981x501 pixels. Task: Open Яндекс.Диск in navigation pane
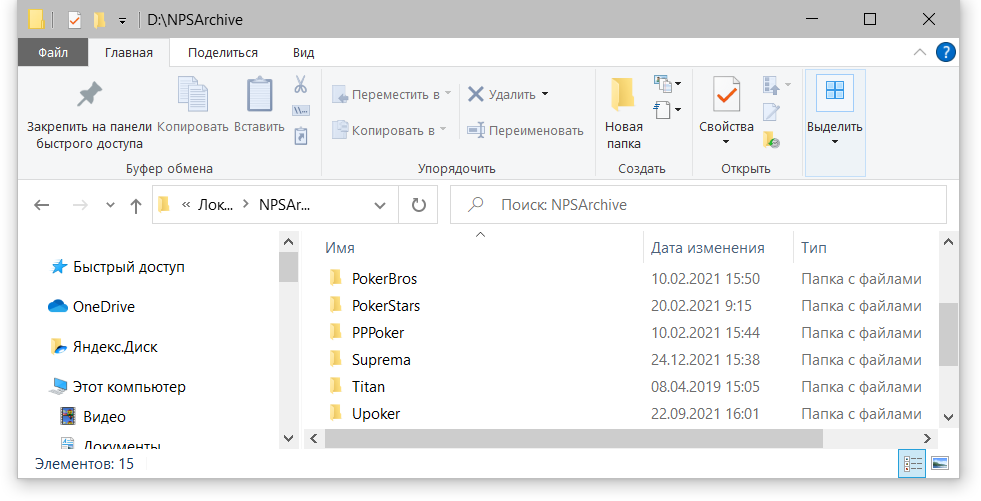pos(115,347)
